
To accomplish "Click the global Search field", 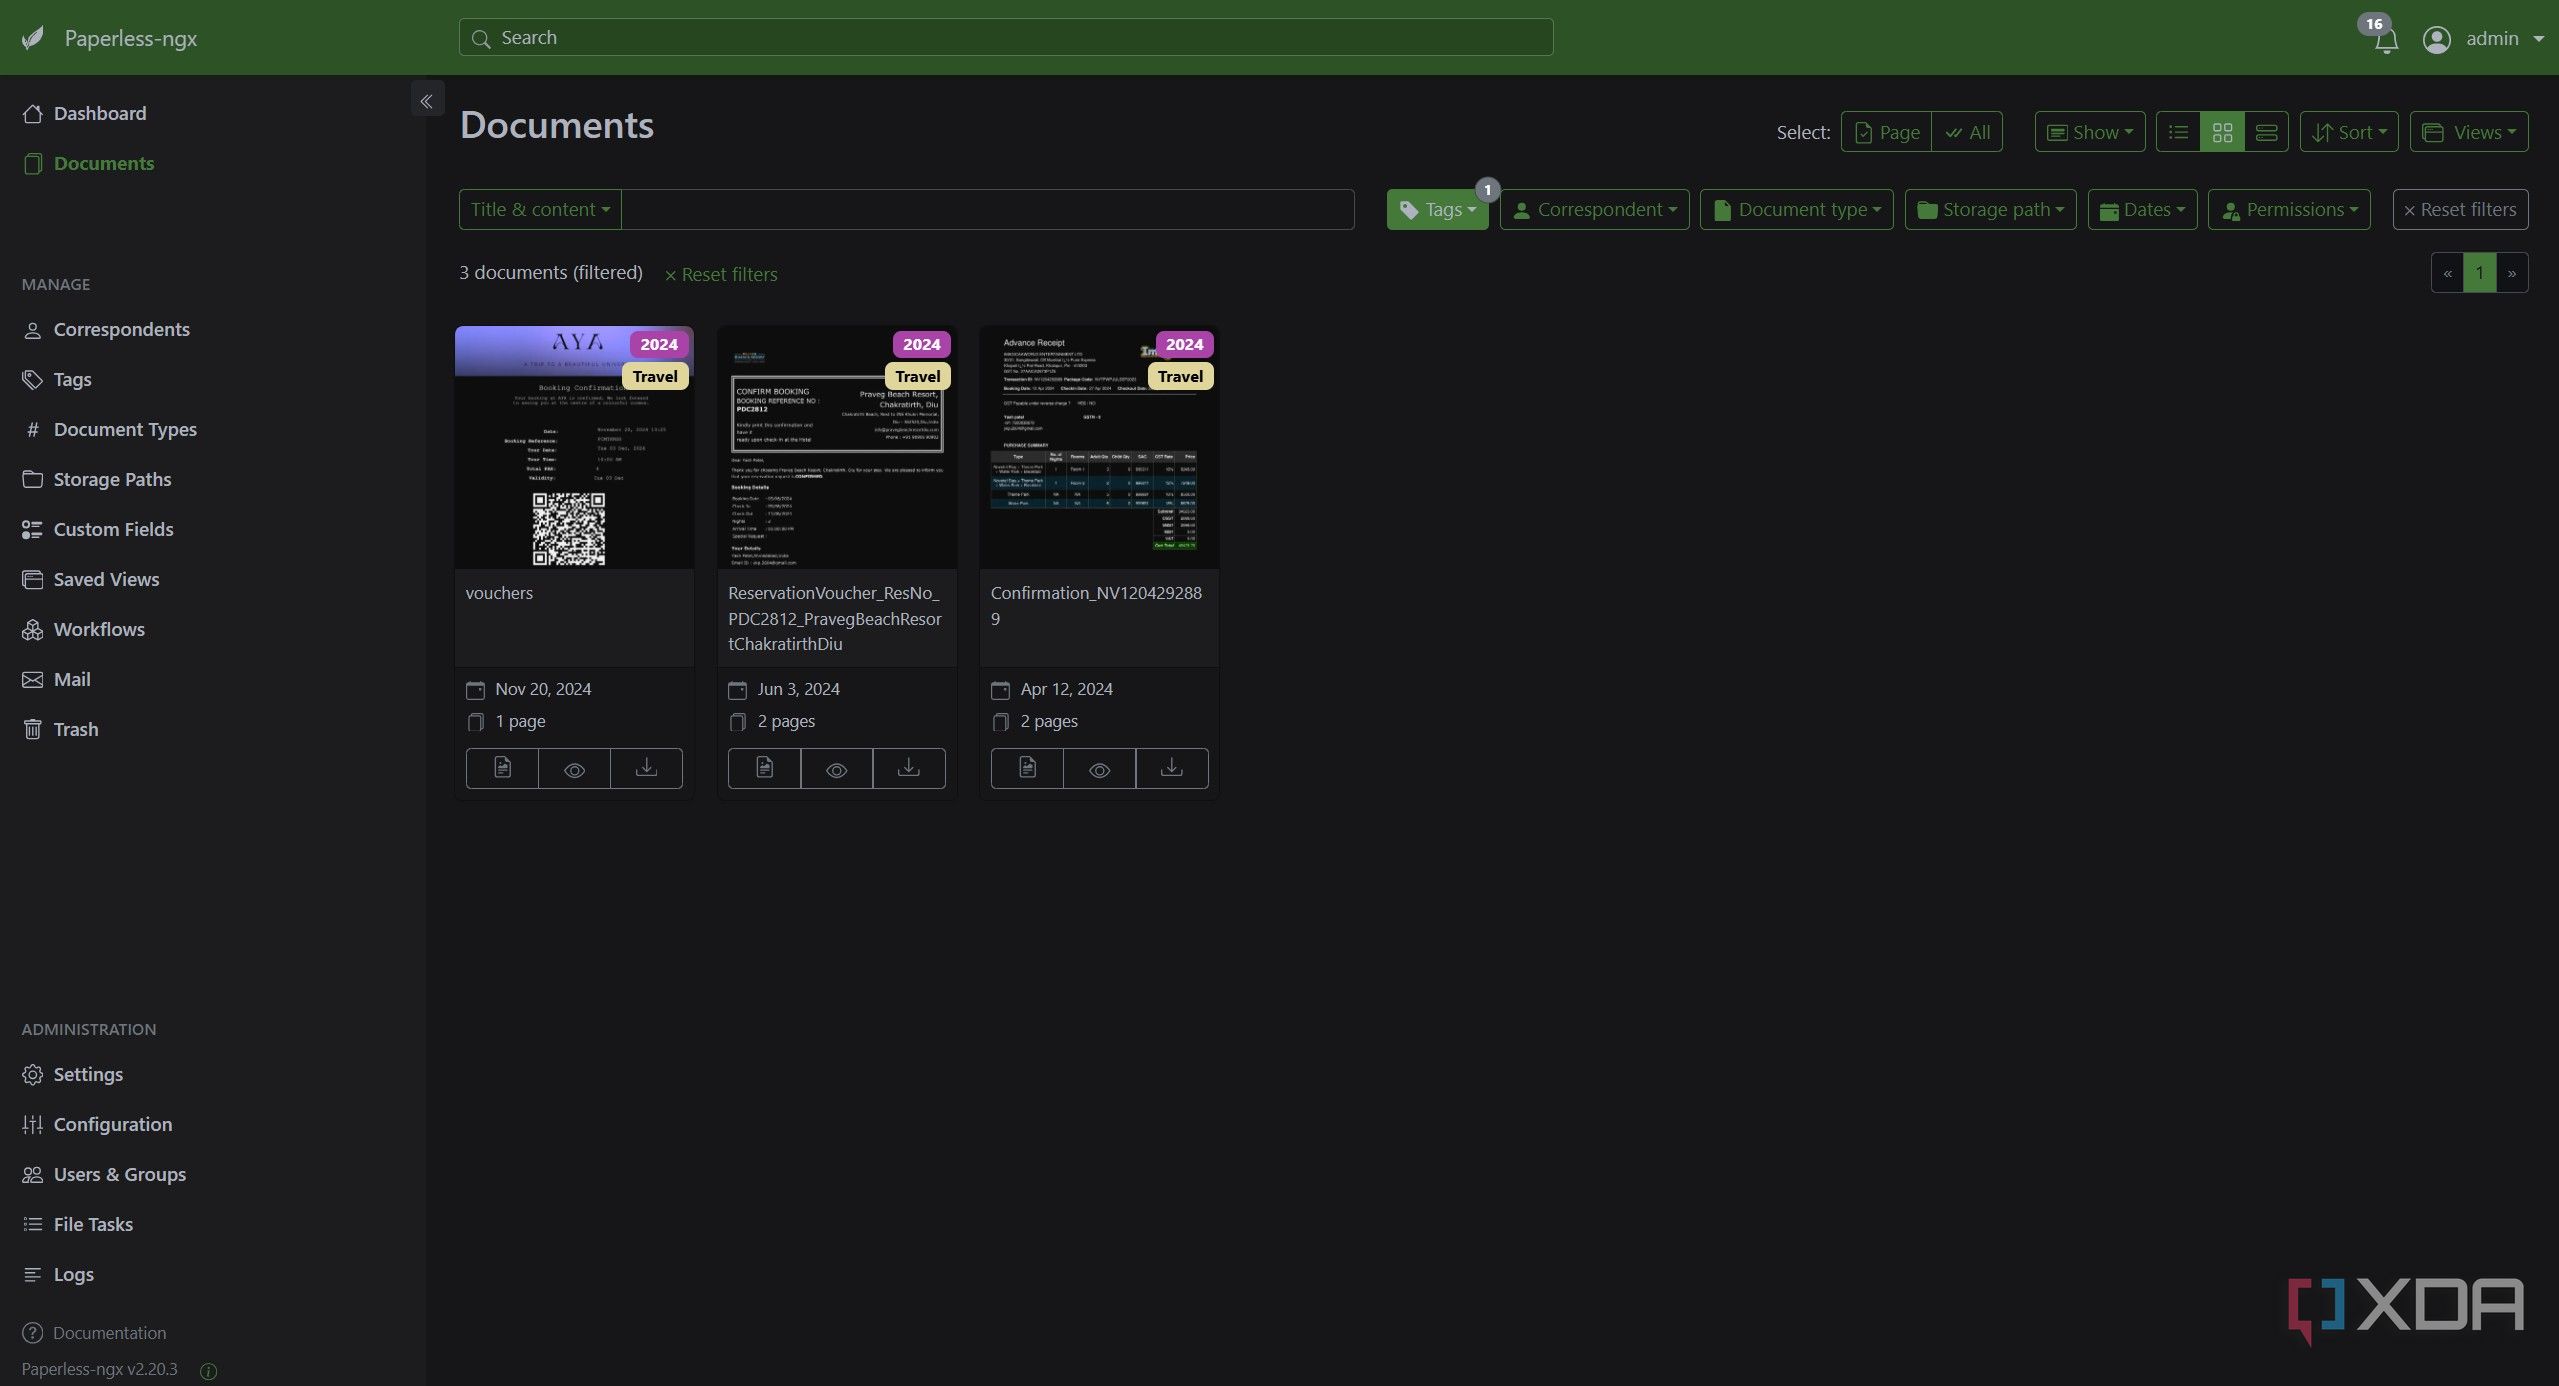I will point(1006,37).
